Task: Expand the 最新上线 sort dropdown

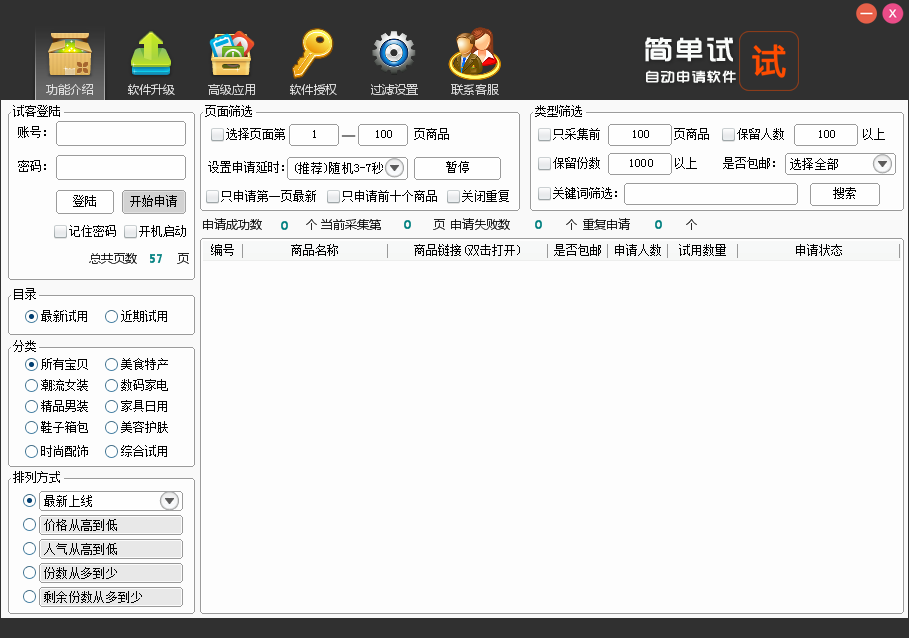Action: [x=170, y=501]
